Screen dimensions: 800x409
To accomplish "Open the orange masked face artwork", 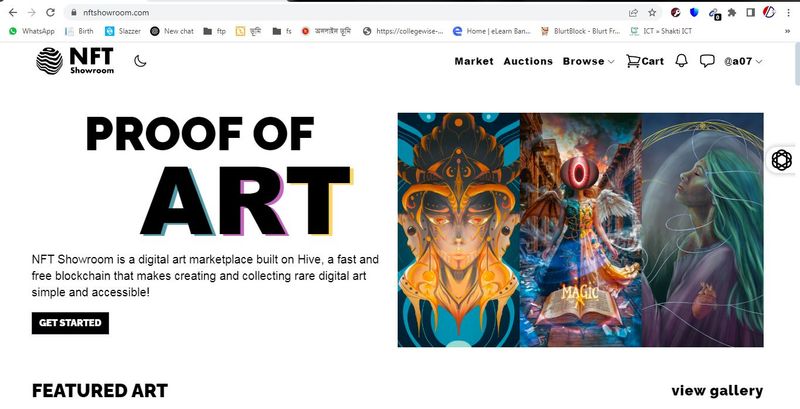I will coord(459,230).
